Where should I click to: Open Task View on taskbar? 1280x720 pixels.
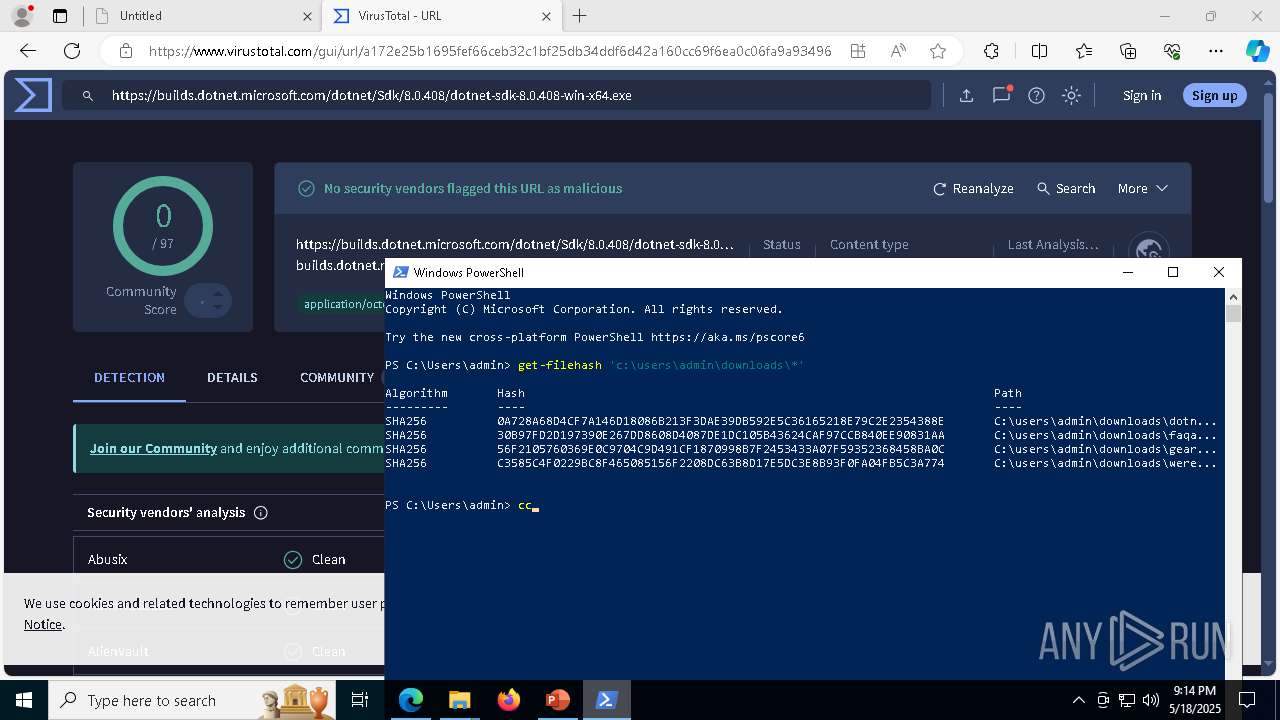360,700
